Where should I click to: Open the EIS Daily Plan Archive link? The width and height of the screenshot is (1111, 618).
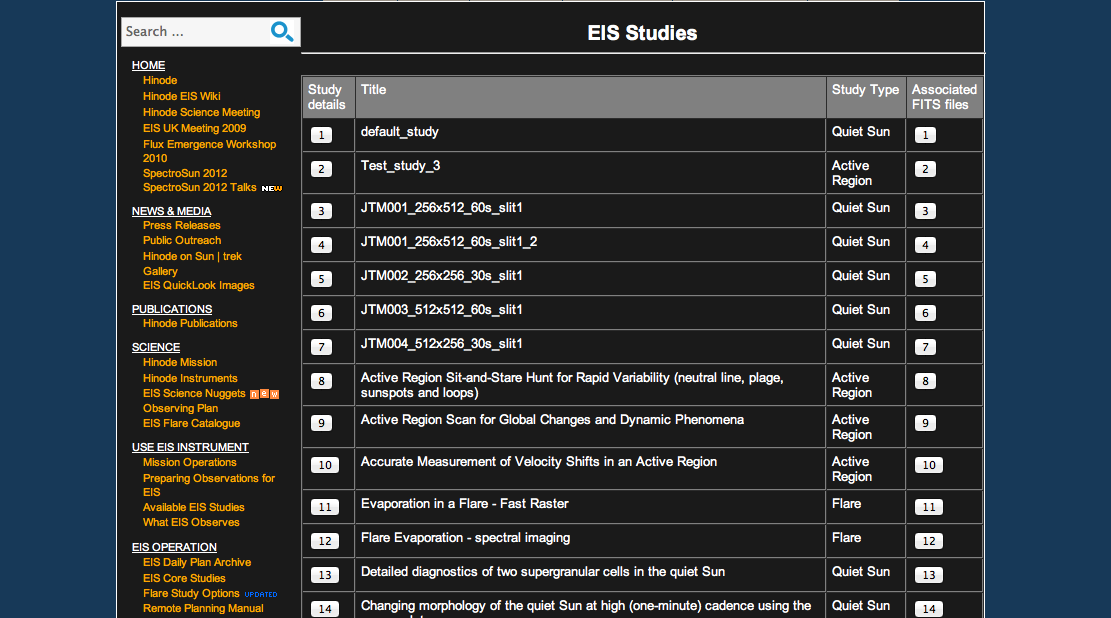click(x=196, y=562)
